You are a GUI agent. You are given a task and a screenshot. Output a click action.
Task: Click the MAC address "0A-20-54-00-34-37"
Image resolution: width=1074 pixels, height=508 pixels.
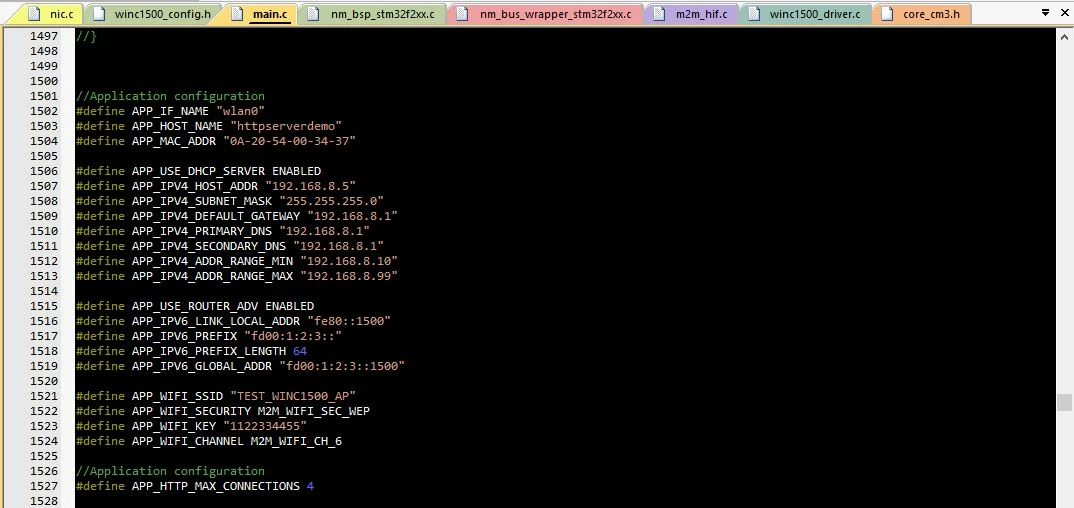(x=290, y=141)
